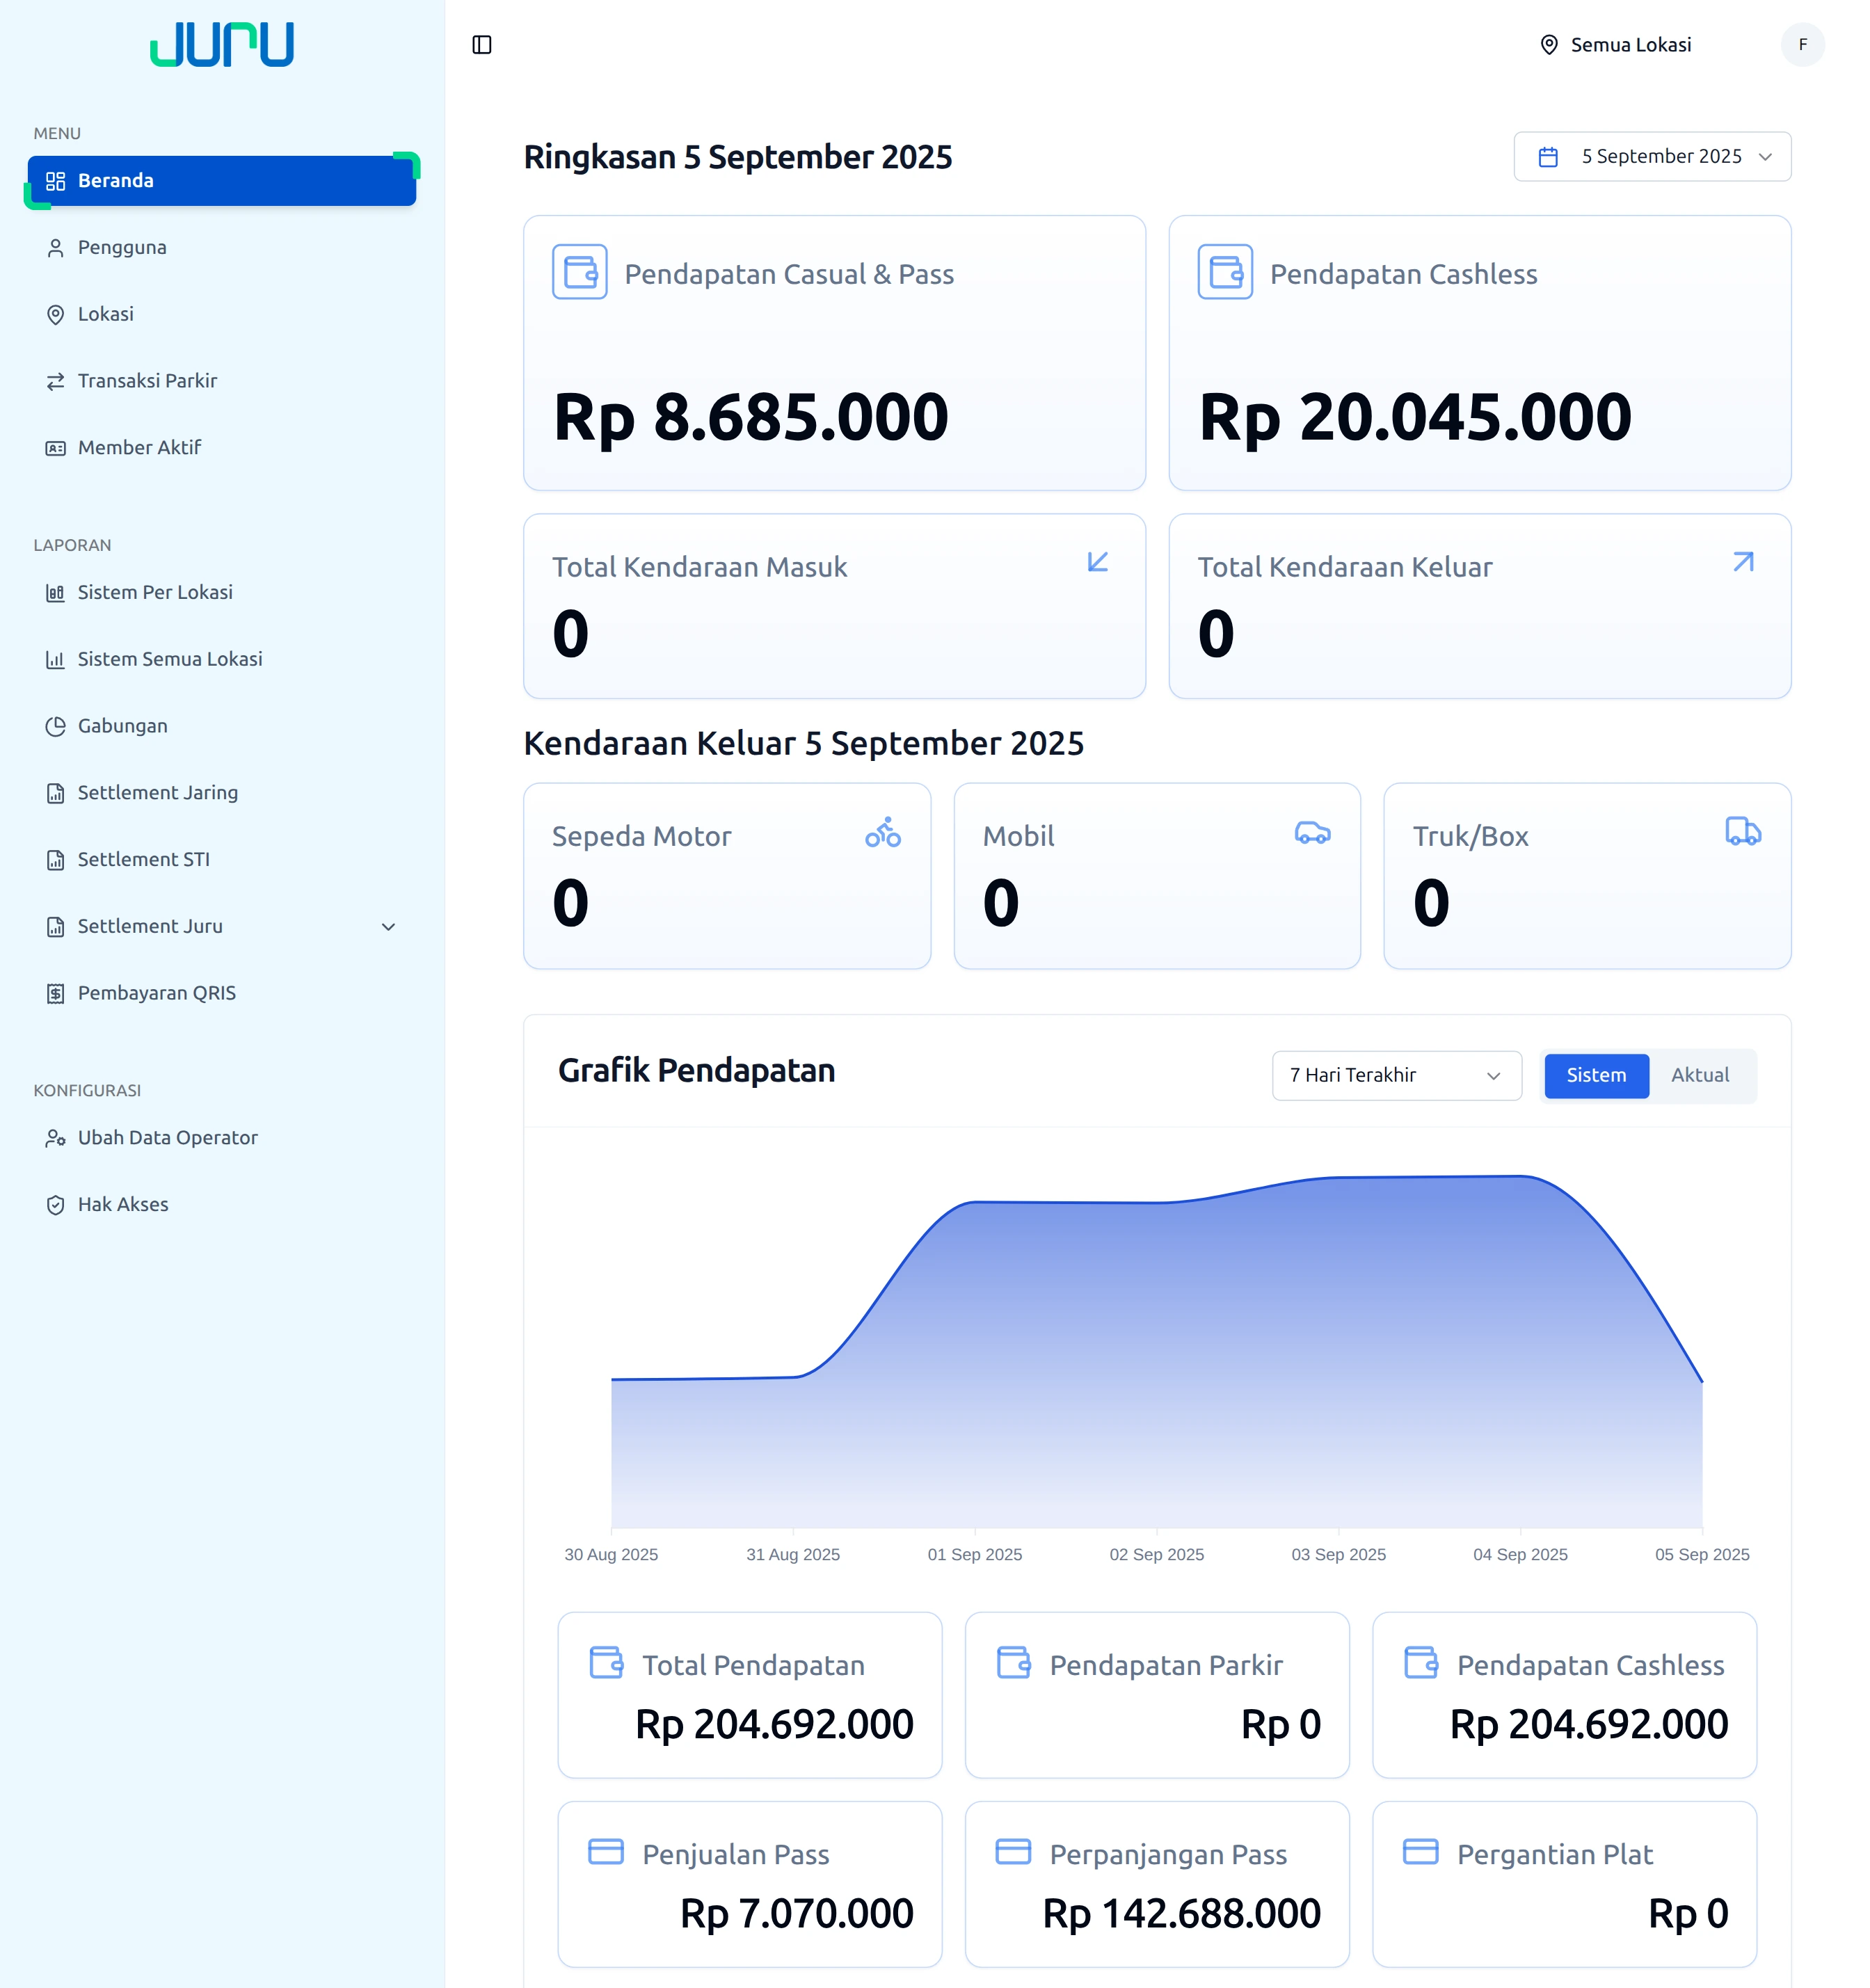
Task: Click the Pengguna person icon
Action: point(56,248)
